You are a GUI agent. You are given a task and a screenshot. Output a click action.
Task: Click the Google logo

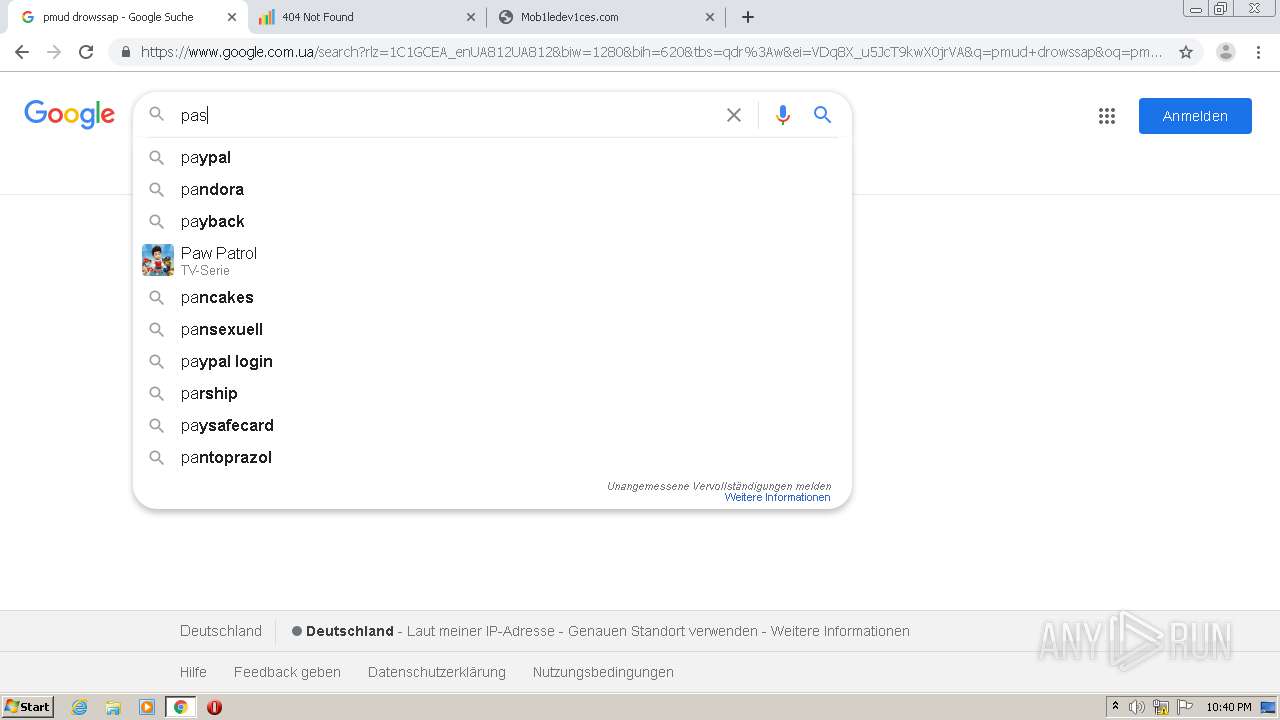(69, 115)
